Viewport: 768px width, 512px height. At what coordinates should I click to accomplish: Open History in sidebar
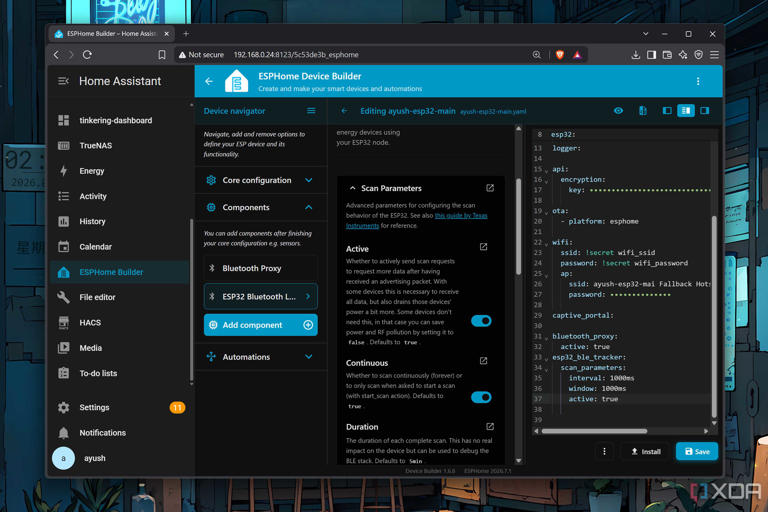[93, 221]
